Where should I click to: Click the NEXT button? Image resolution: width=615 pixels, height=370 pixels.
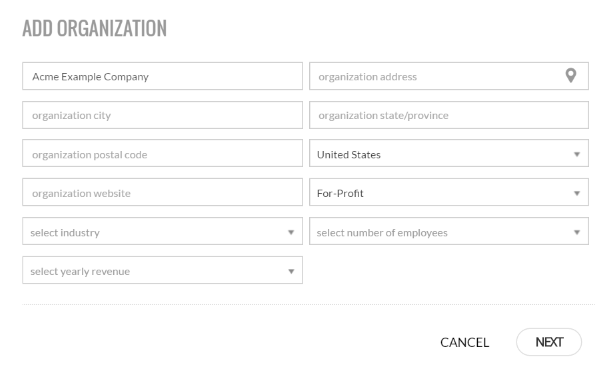click(549, 342)
